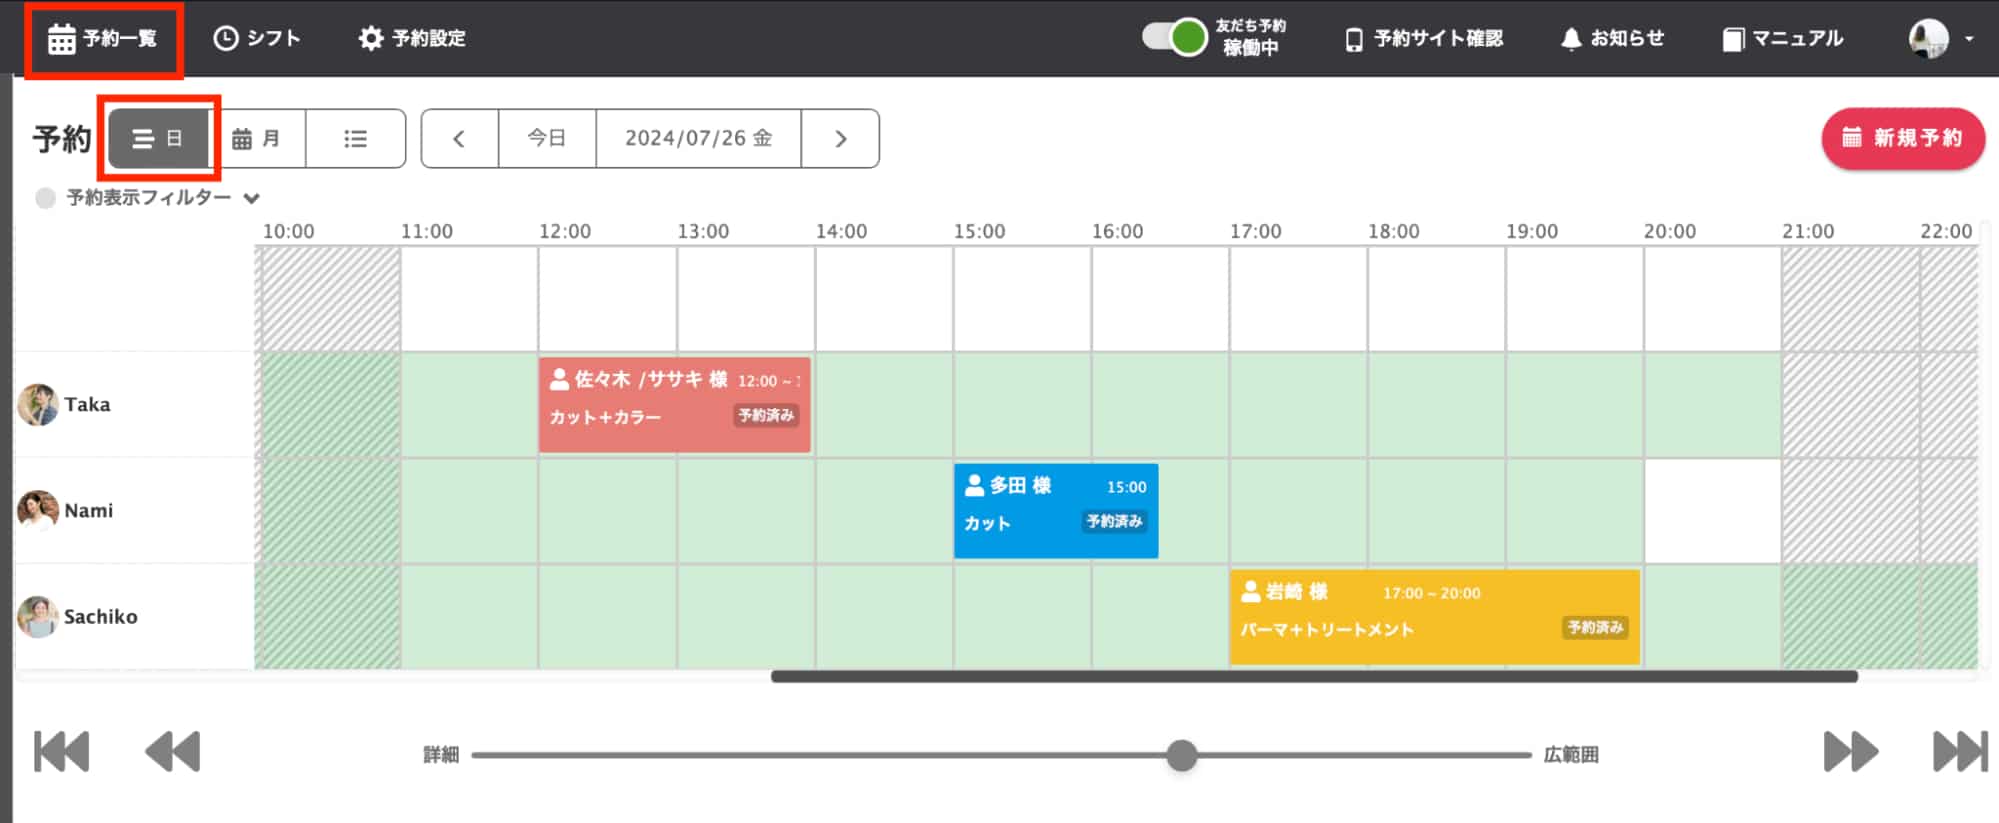Open the マニュアル manual
The image size is (1999, 823).
pos(1783,38)
